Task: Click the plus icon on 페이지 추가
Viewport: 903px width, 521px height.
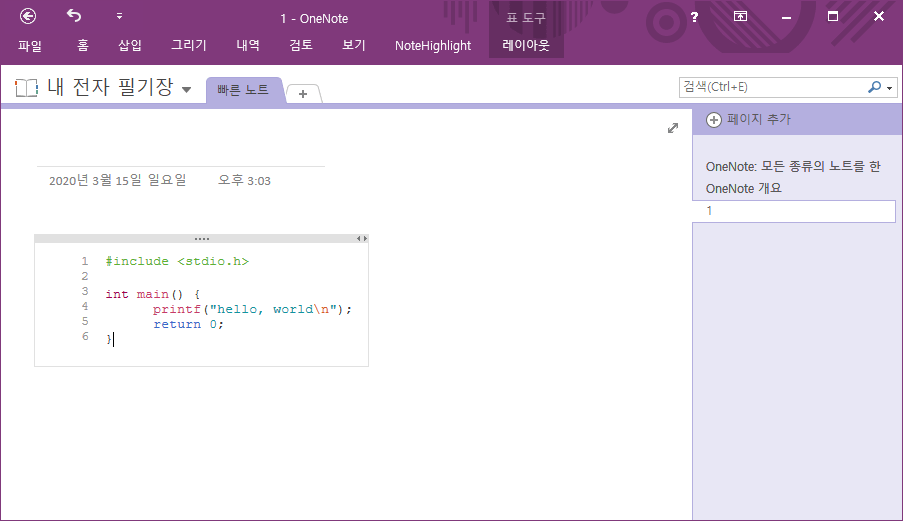Action: click(x=714, y=120)
